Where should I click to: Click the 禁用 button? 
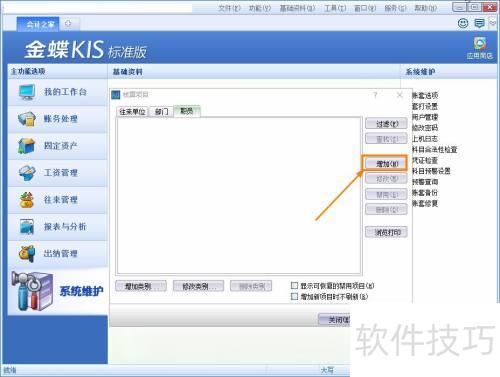pos(386,194)
